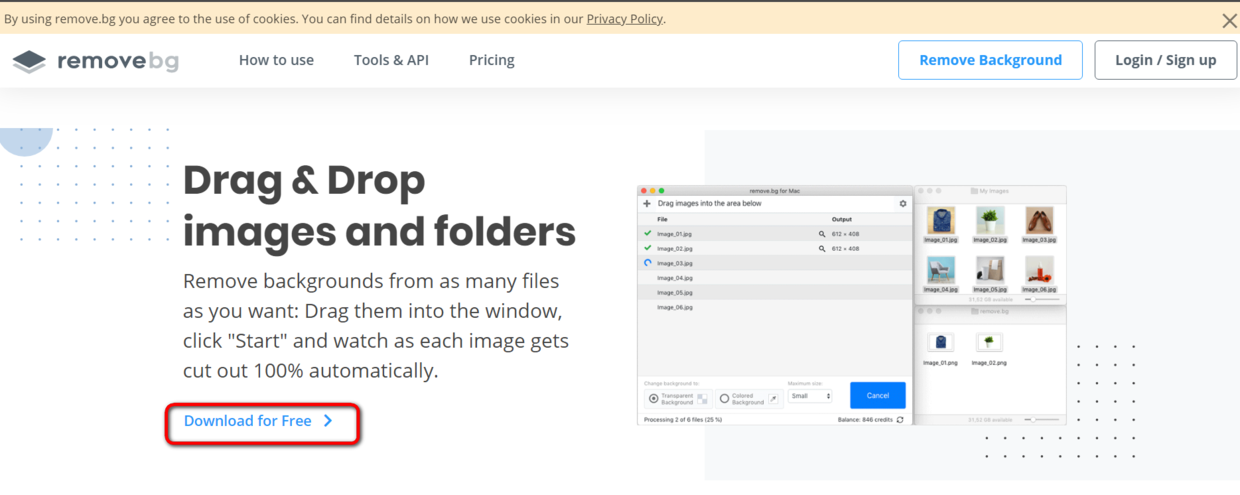Select the Transparent Background radio button
The height and width of the screenshot is (495, 1240).
(x=654, y=398)
